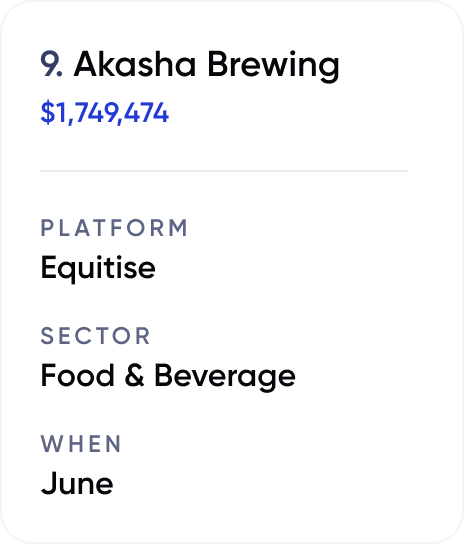Viewport: 464px width, 544px height.
Task: Click the word Beverage in the sector
Action: pyautogui.click(x=225, y=377)
